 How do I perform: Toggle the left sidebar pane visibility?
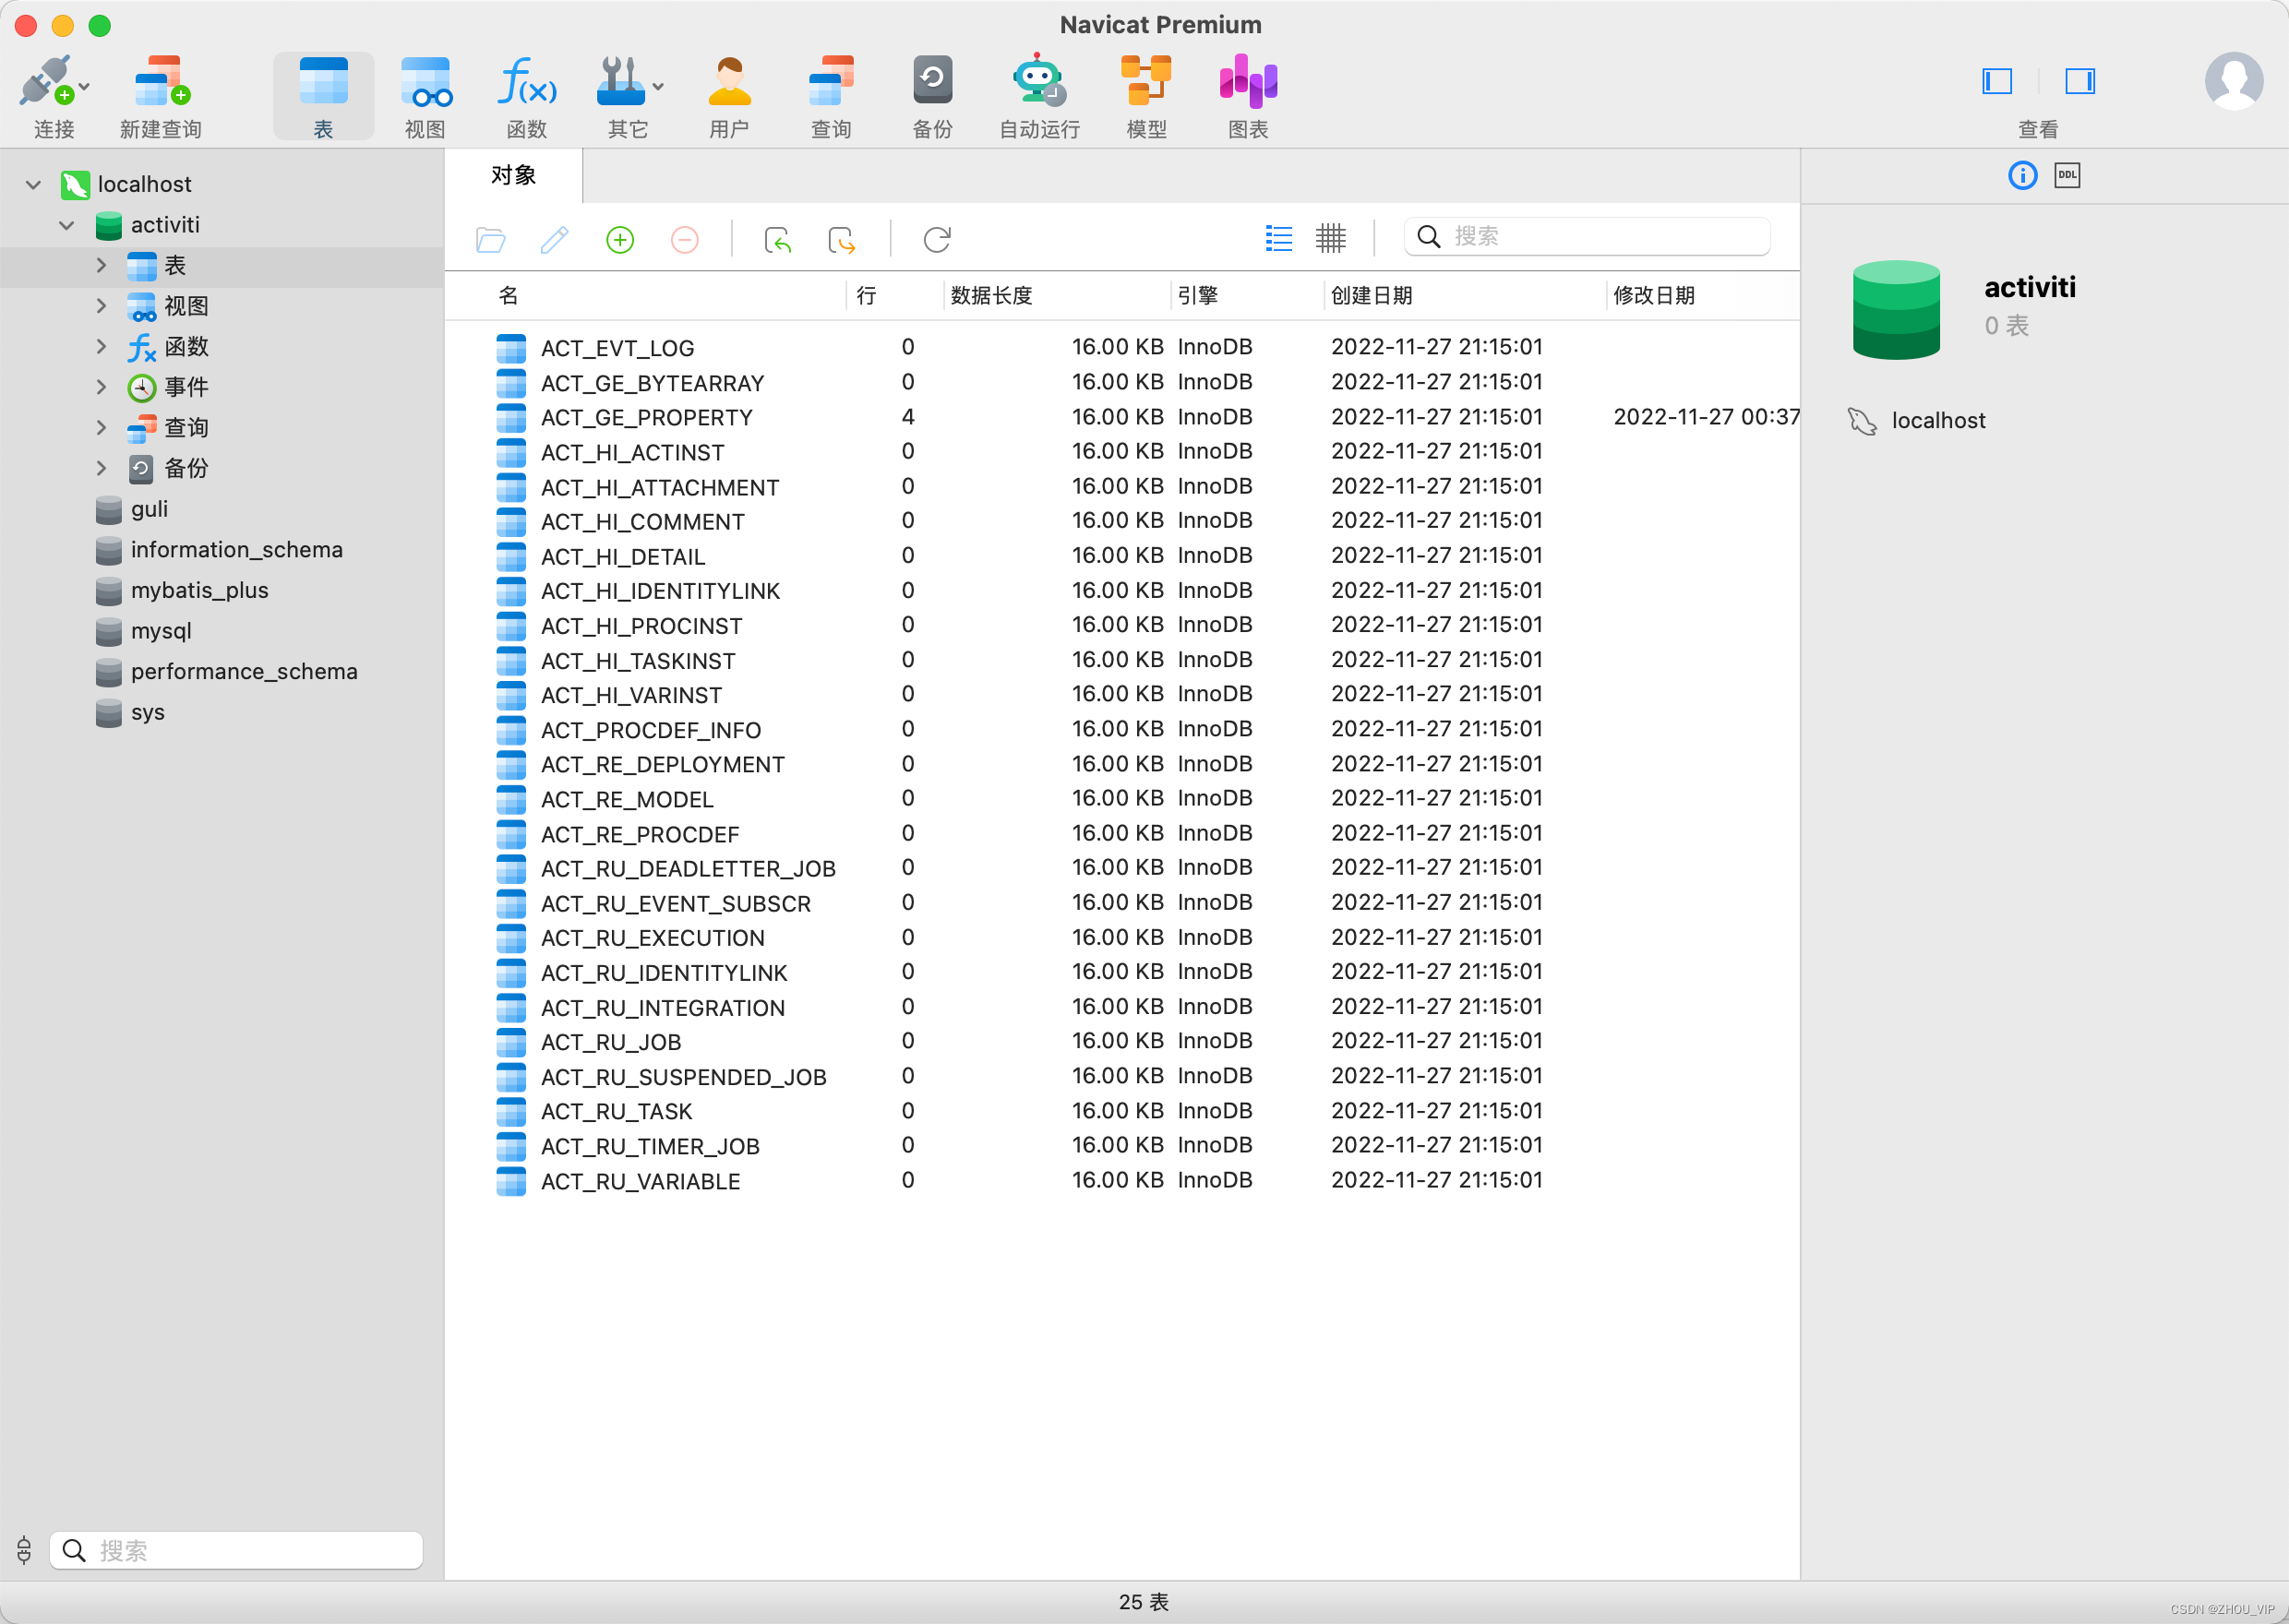(1996, 81)
